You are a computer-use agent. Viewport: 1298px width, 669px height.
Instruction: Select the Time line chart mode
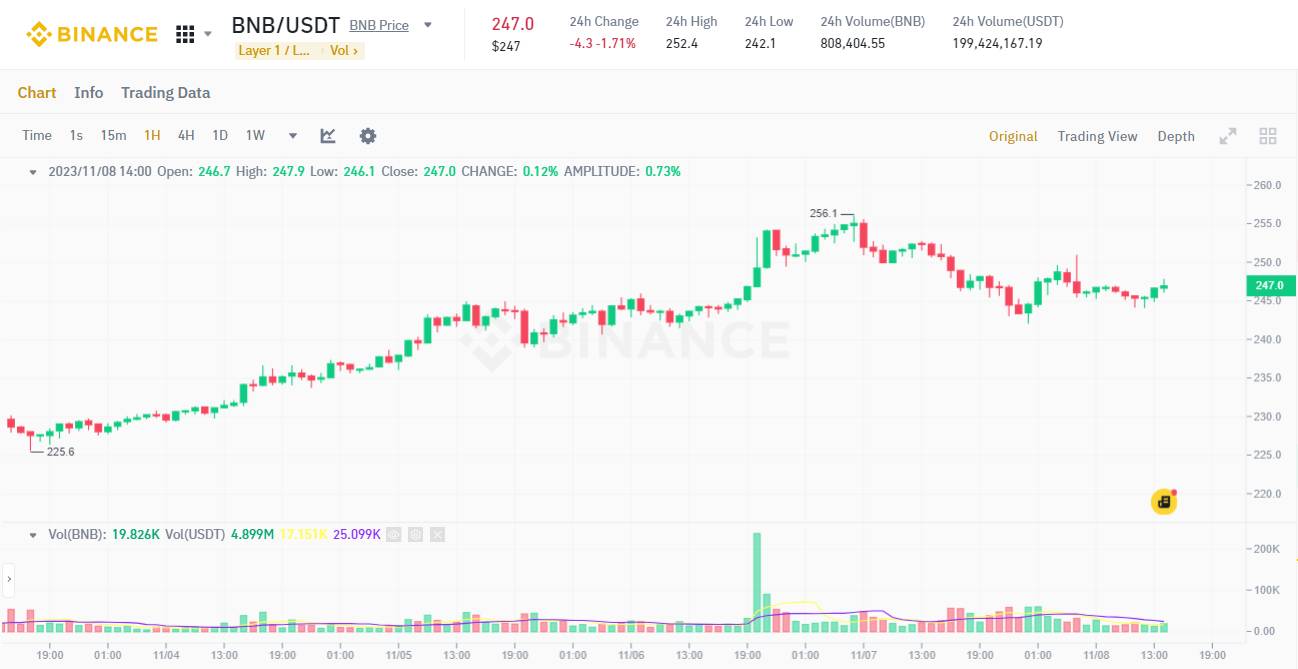pyautogui.click(x=37, y=136)
